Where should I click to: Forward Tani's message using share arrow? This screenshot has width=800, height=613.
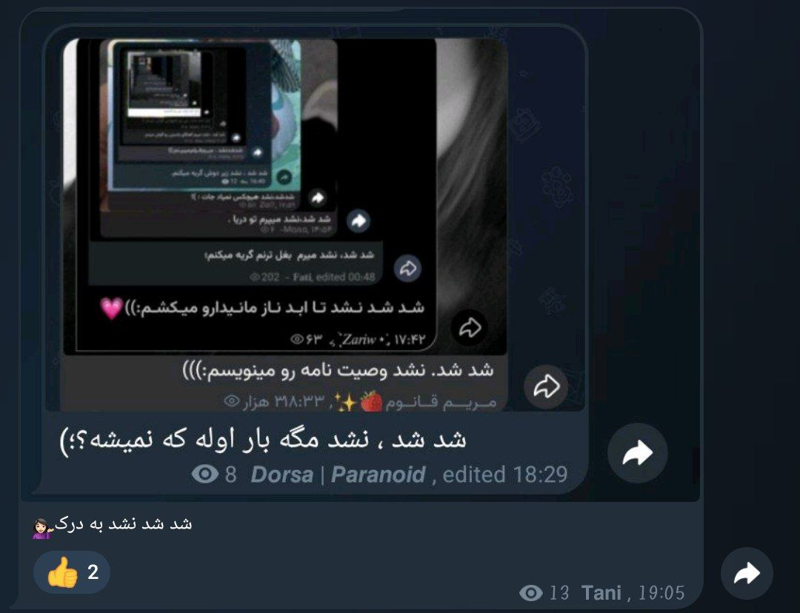(746, 574)
